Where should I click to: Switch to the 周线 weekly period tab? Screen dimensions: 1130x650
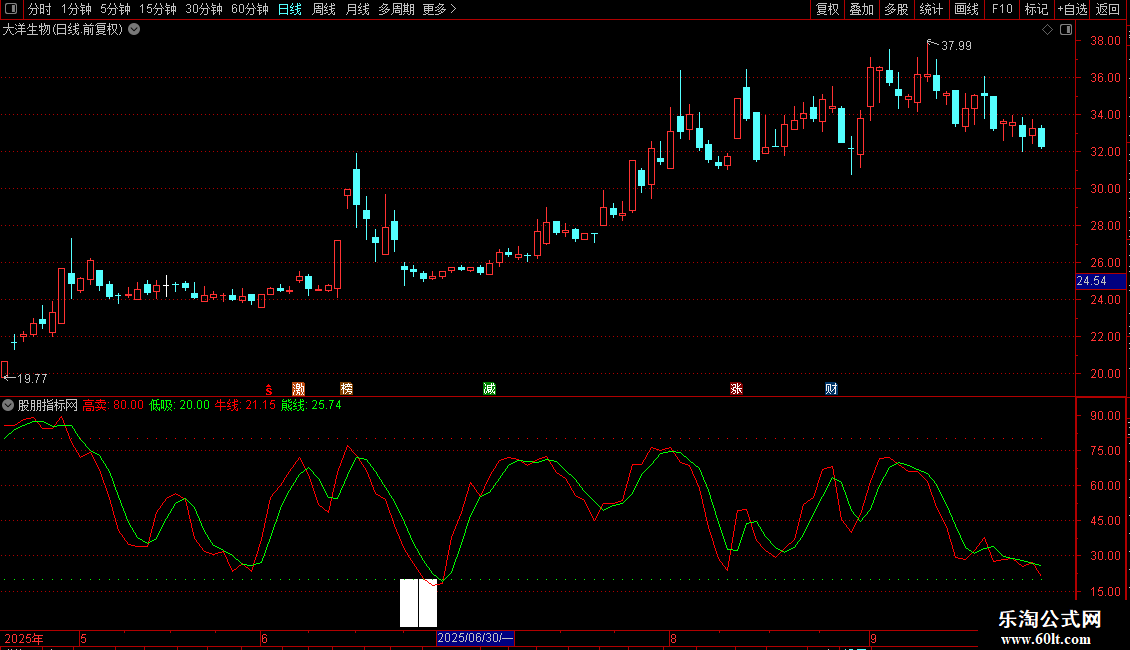point(324,9)
